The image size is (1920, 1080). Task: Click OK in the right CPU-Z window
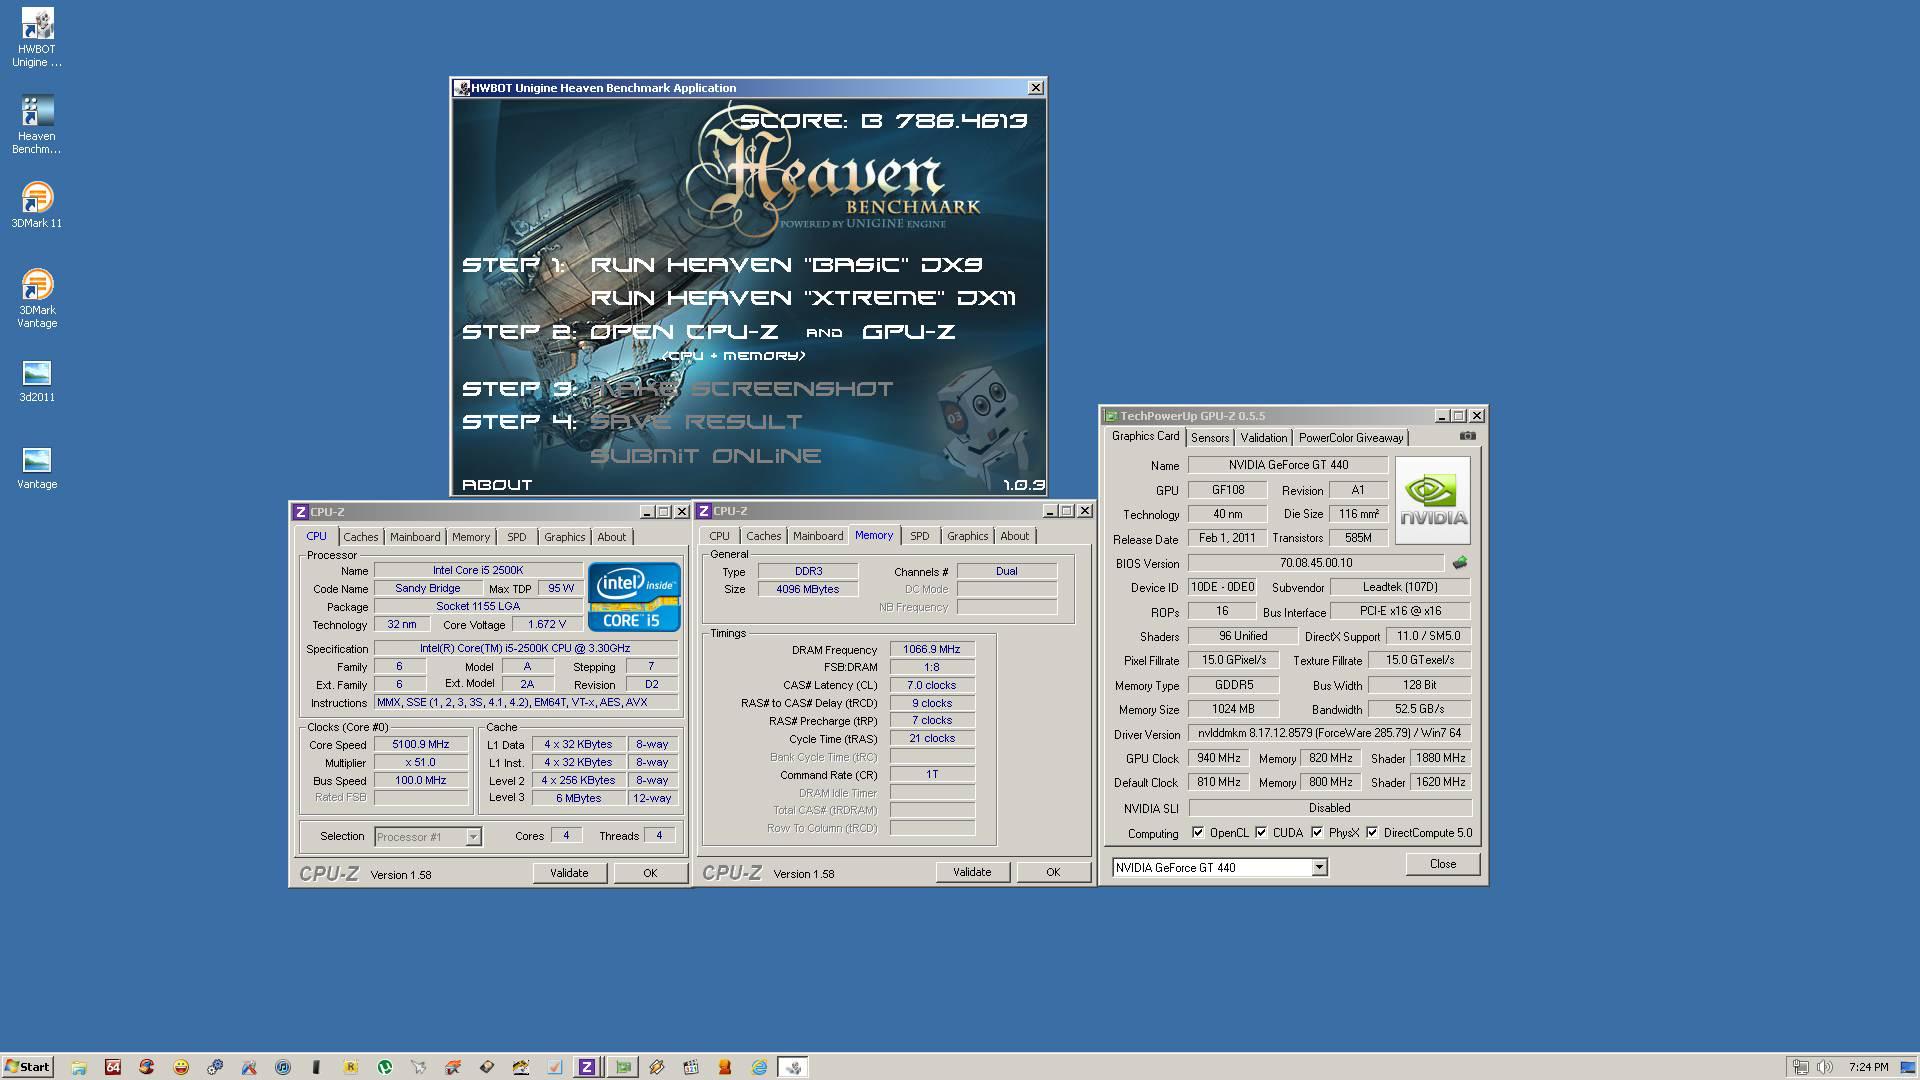1053,872
